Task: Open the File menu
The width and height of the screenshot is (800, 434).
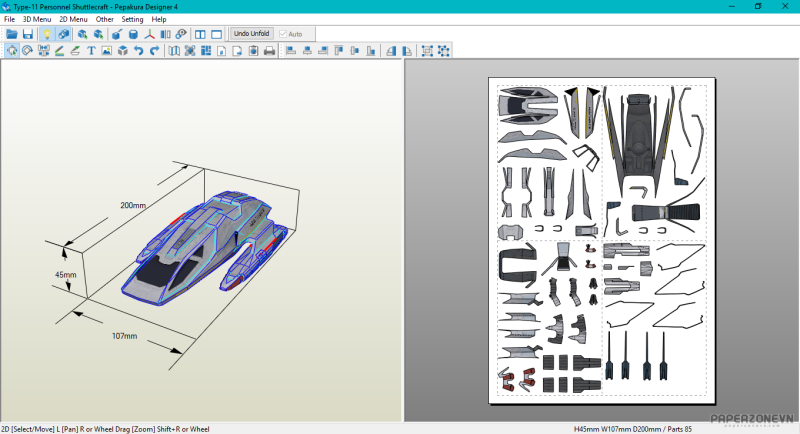Action: [9, 19]
